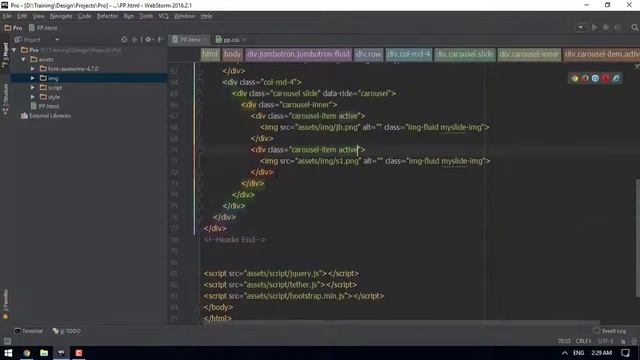Open the Terminal tool window
The width and height of the screenshot is (640, 360).
pos(29,331)
